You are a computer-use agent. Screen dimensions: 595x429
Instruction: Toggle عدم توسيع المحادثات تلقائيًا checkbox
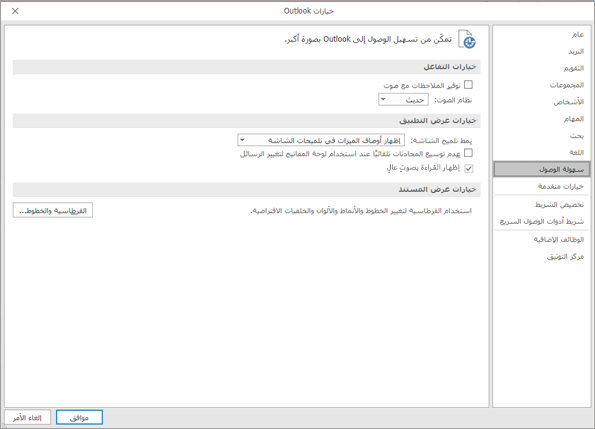point(469,153)
